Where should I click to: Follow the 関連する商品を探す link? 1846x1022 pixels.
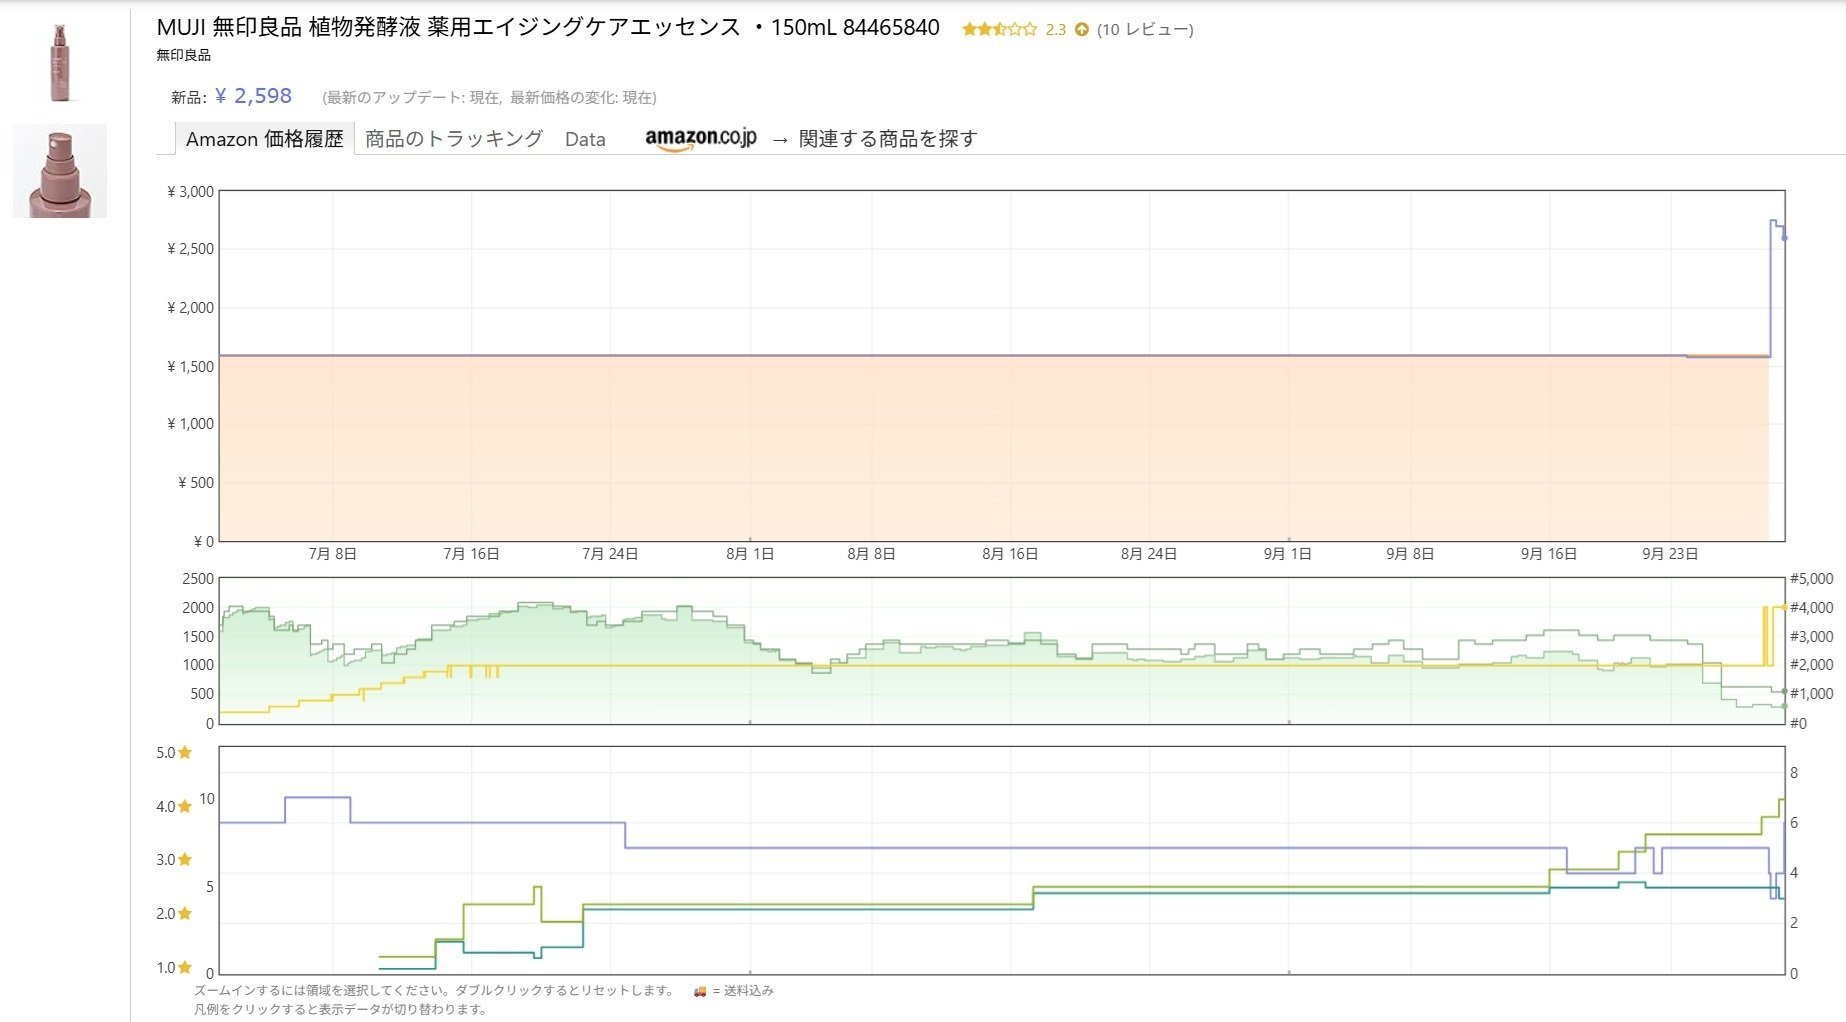[888, 139]
